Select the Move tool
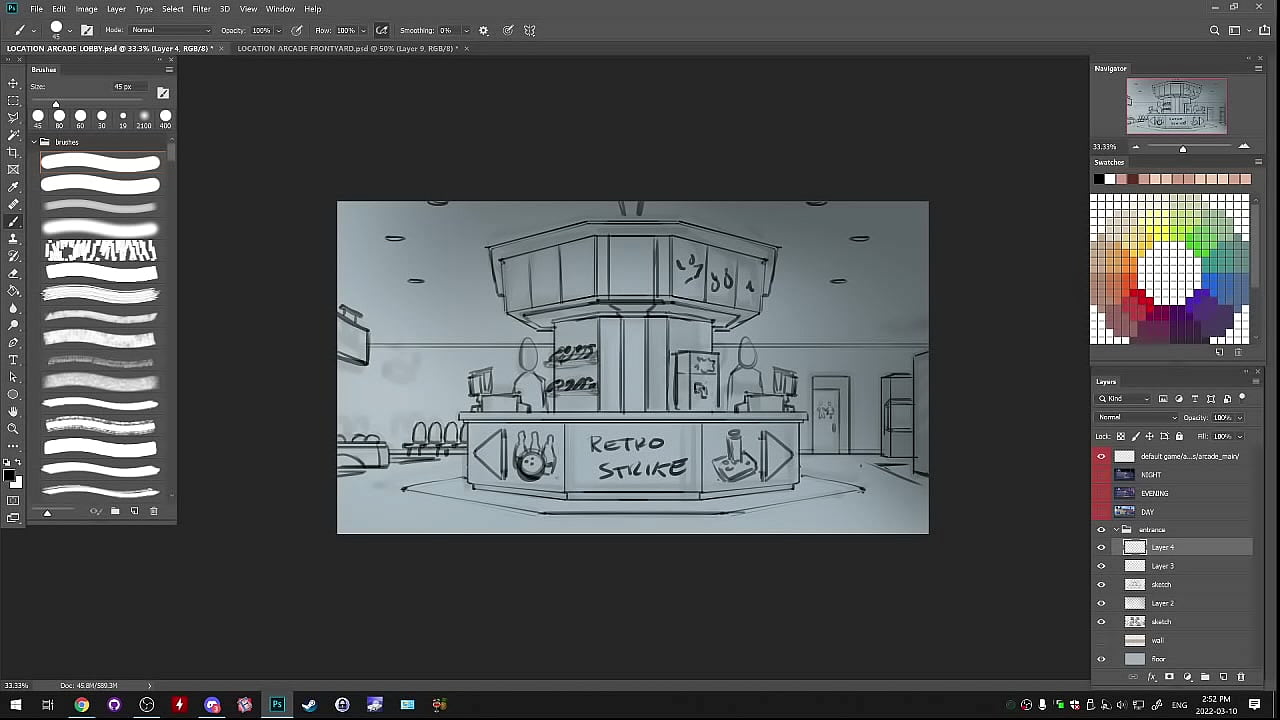 (13, 84)
